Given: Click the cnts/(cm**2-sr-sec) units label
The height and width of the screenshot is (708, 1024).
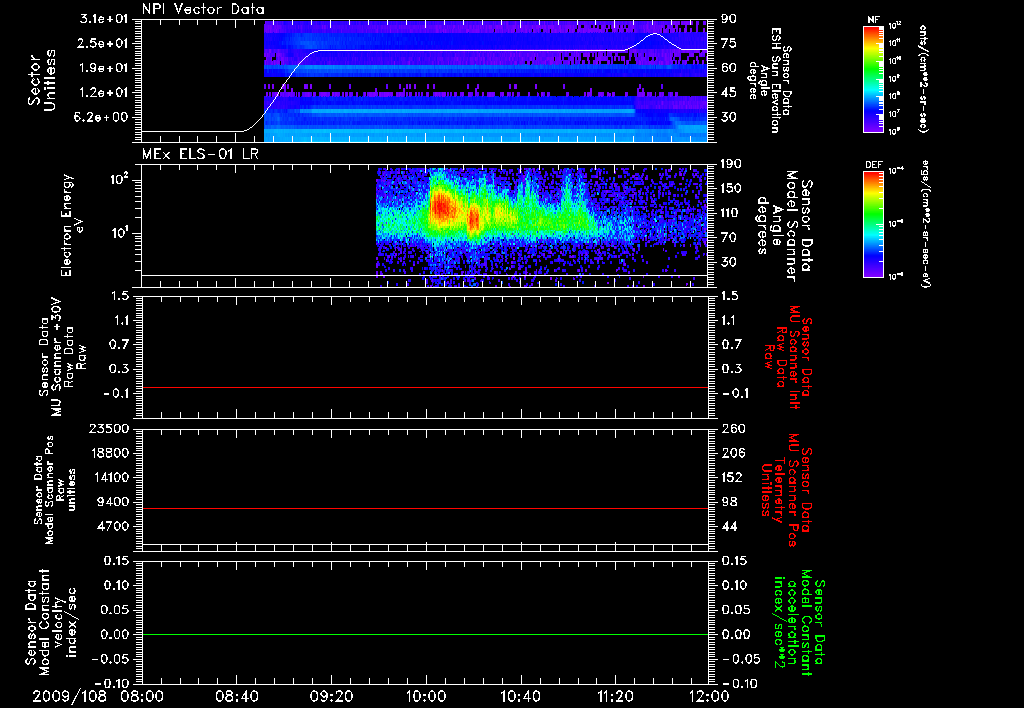Looking at the screenshot, I should click(x=923, y=79).
